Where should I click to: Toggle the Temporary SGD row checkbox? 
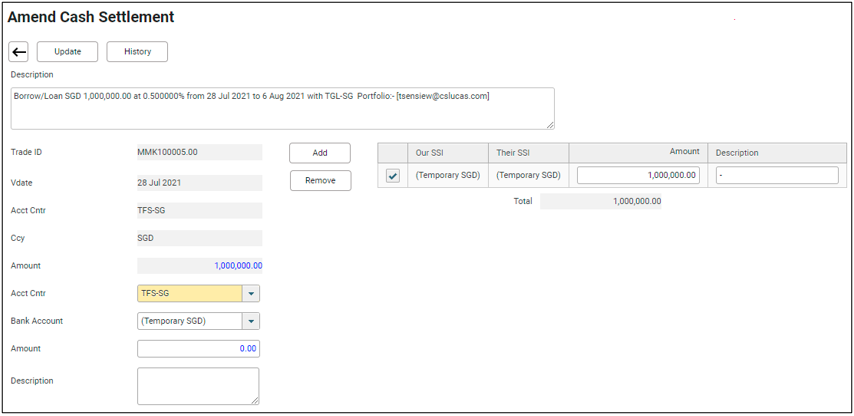click(393, 176)
